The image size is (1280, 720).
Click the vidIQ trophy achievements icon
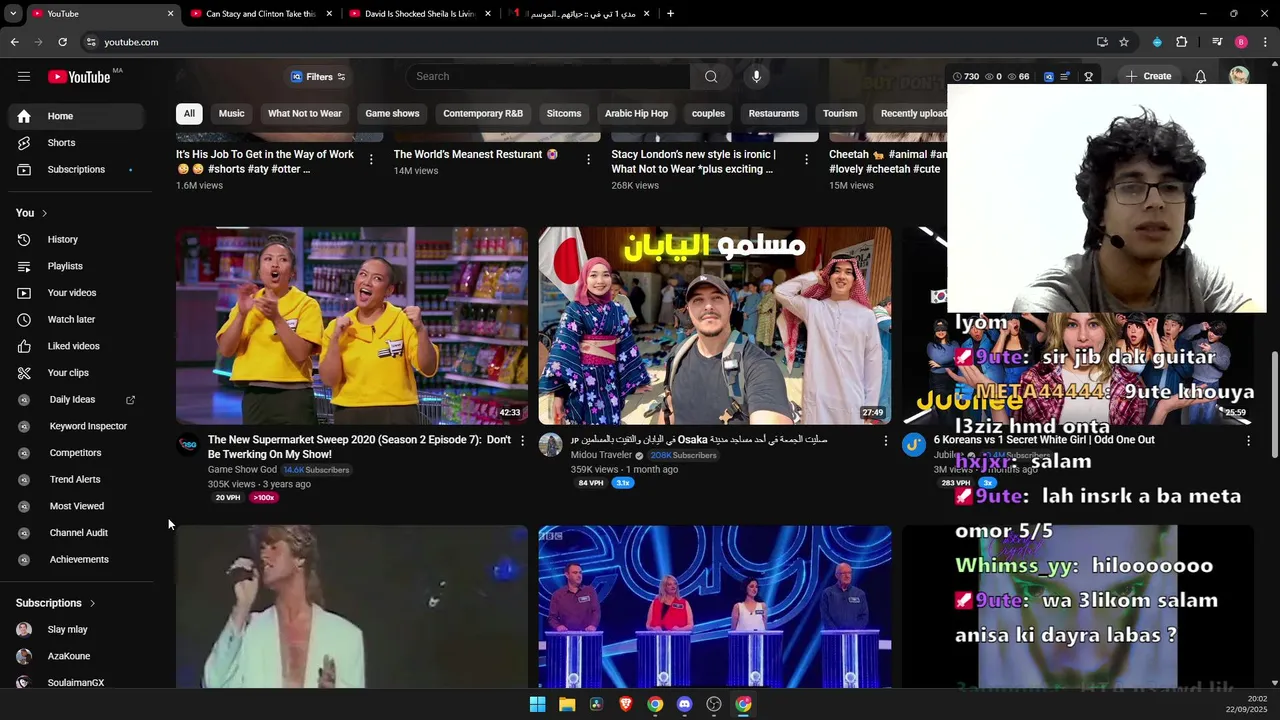pos(1088,77)
